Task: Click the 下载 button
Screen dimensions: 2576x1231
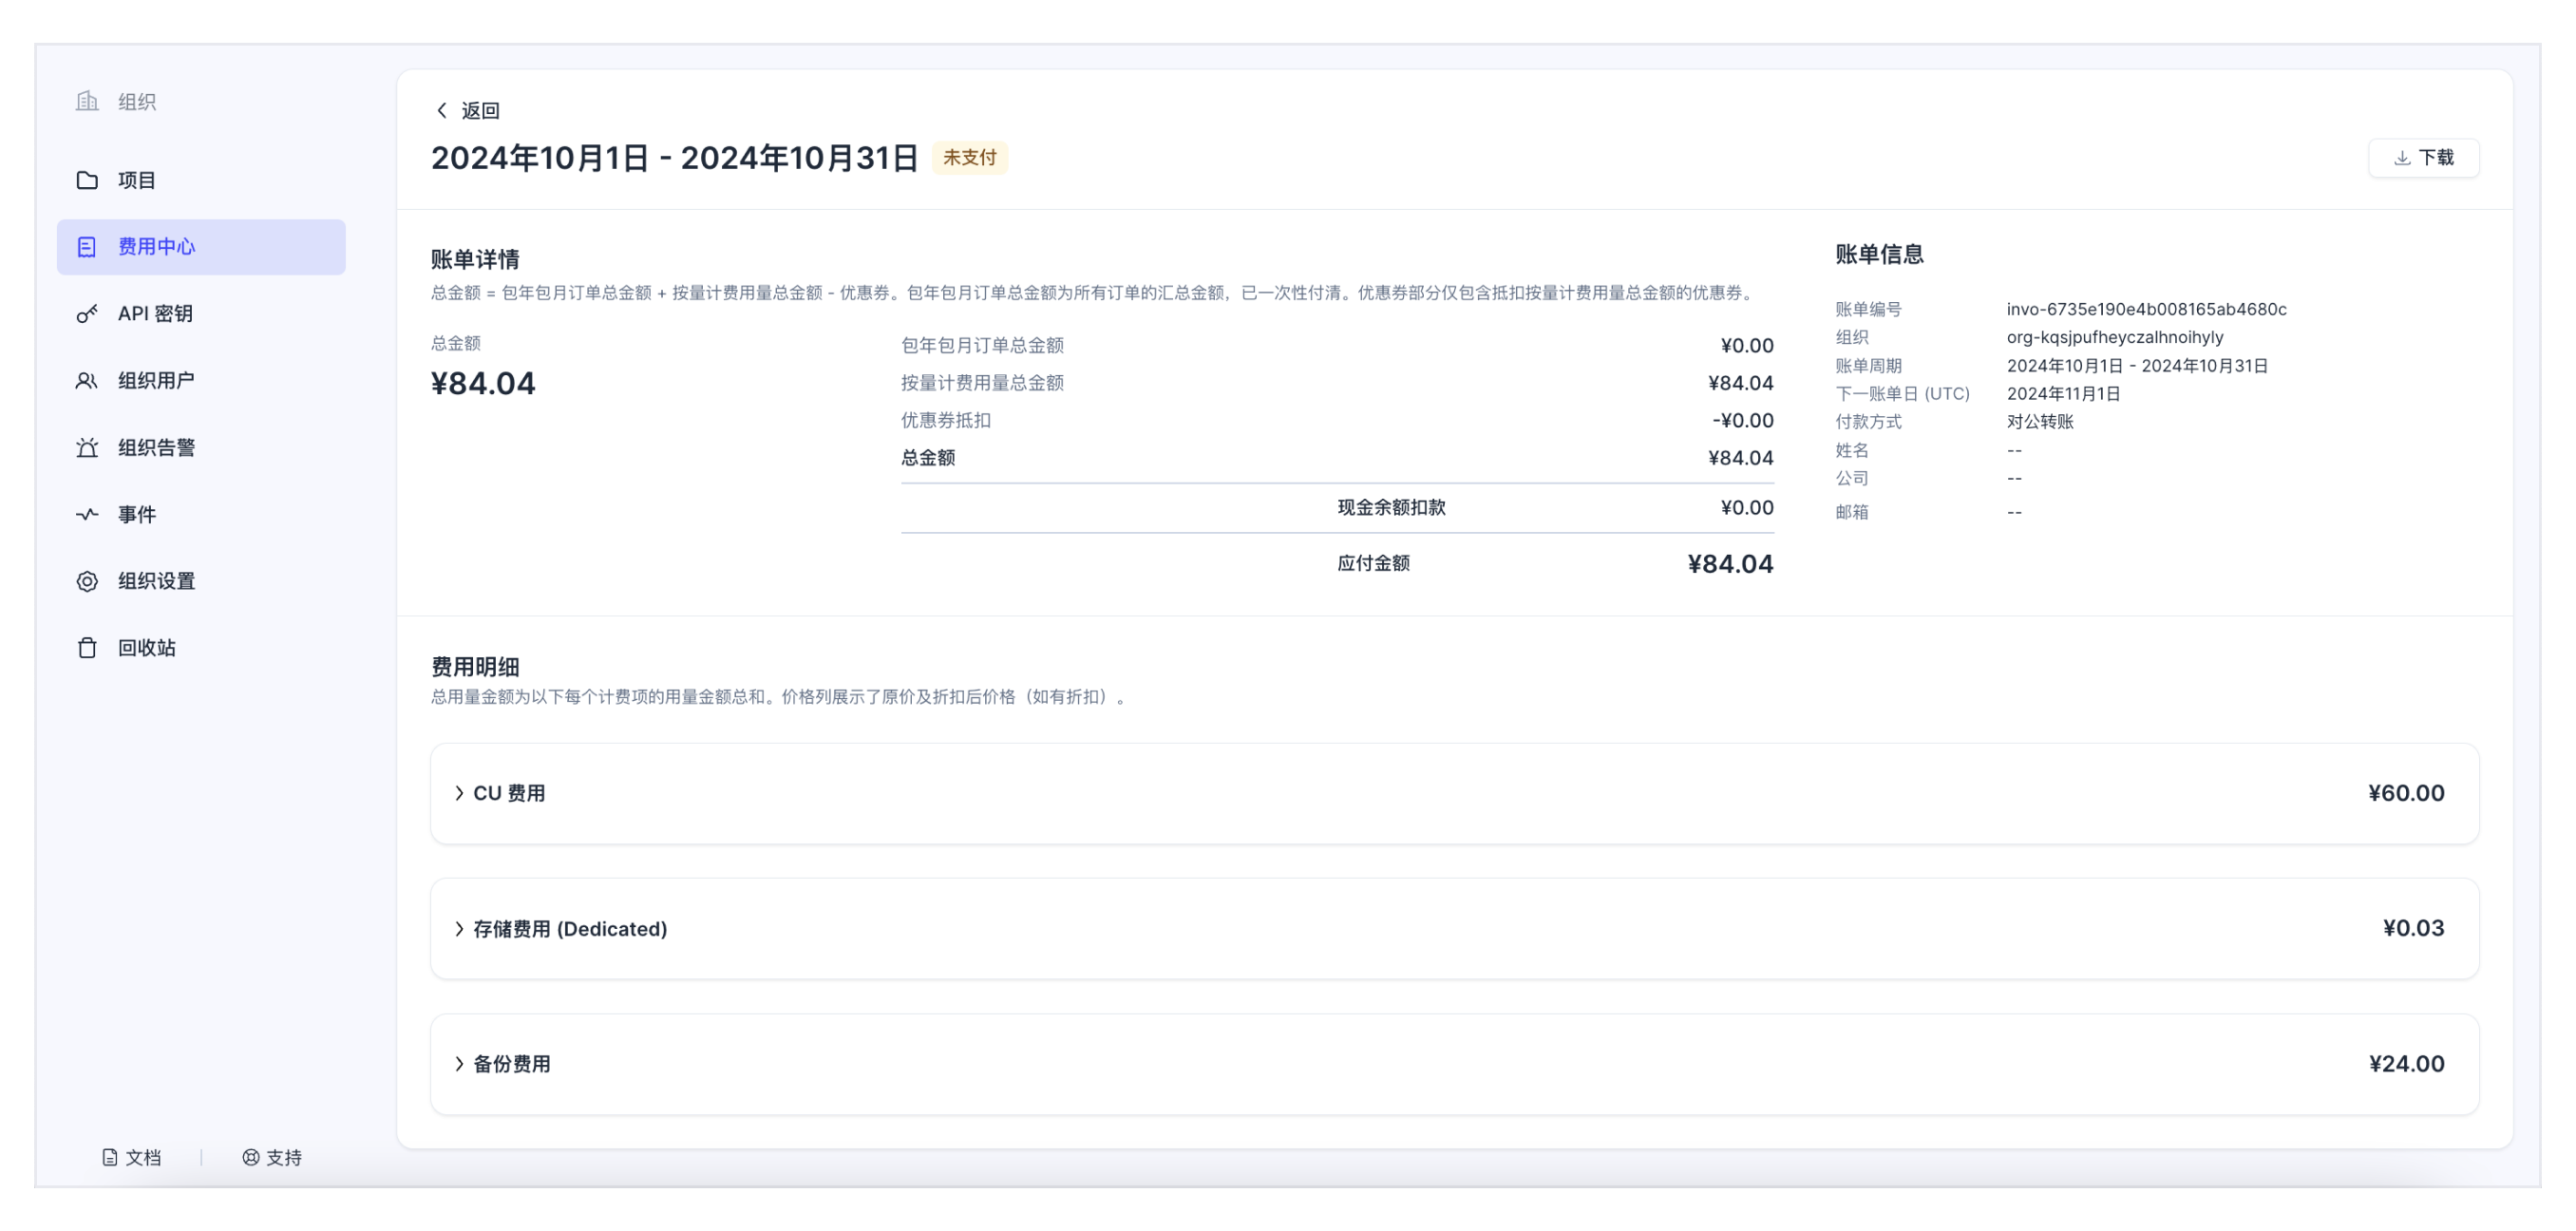Action: tap(2424, 157)
